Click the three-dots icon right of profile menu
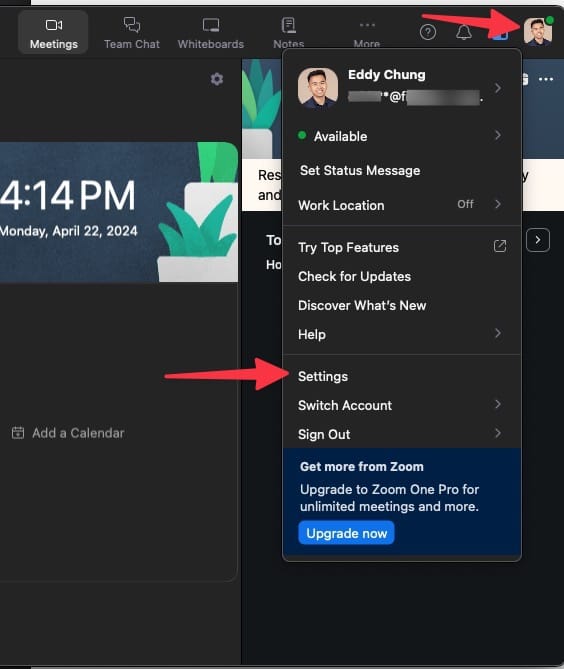The width and height of the screenshot is (564, 669). point(546,79)
